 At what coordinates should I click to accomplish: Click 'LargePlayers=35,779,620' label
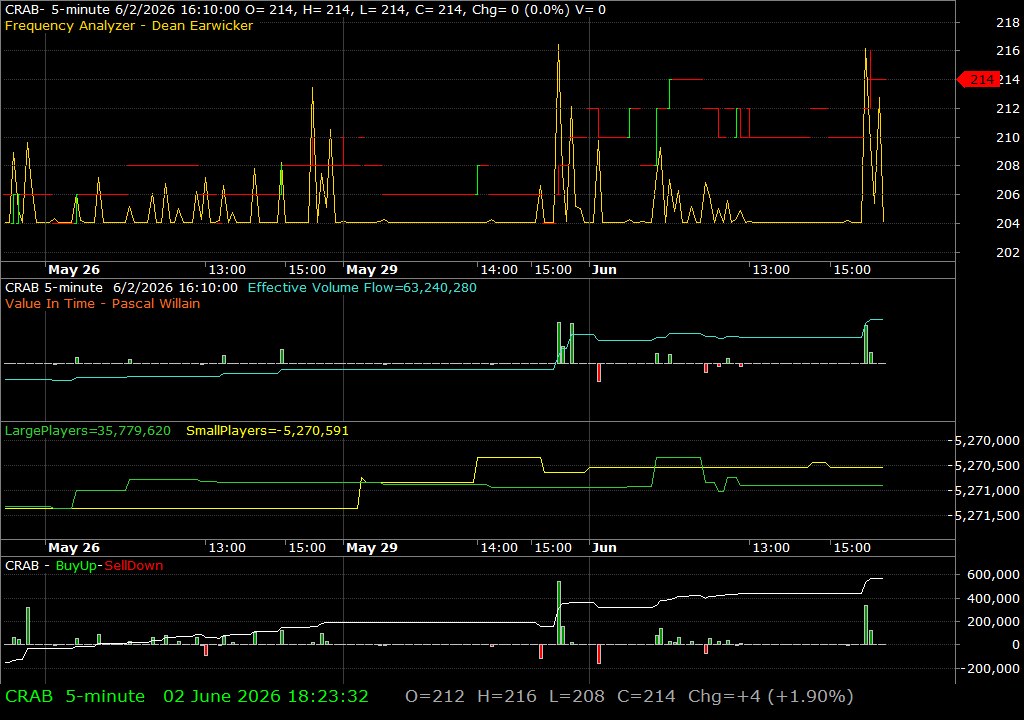88,431
